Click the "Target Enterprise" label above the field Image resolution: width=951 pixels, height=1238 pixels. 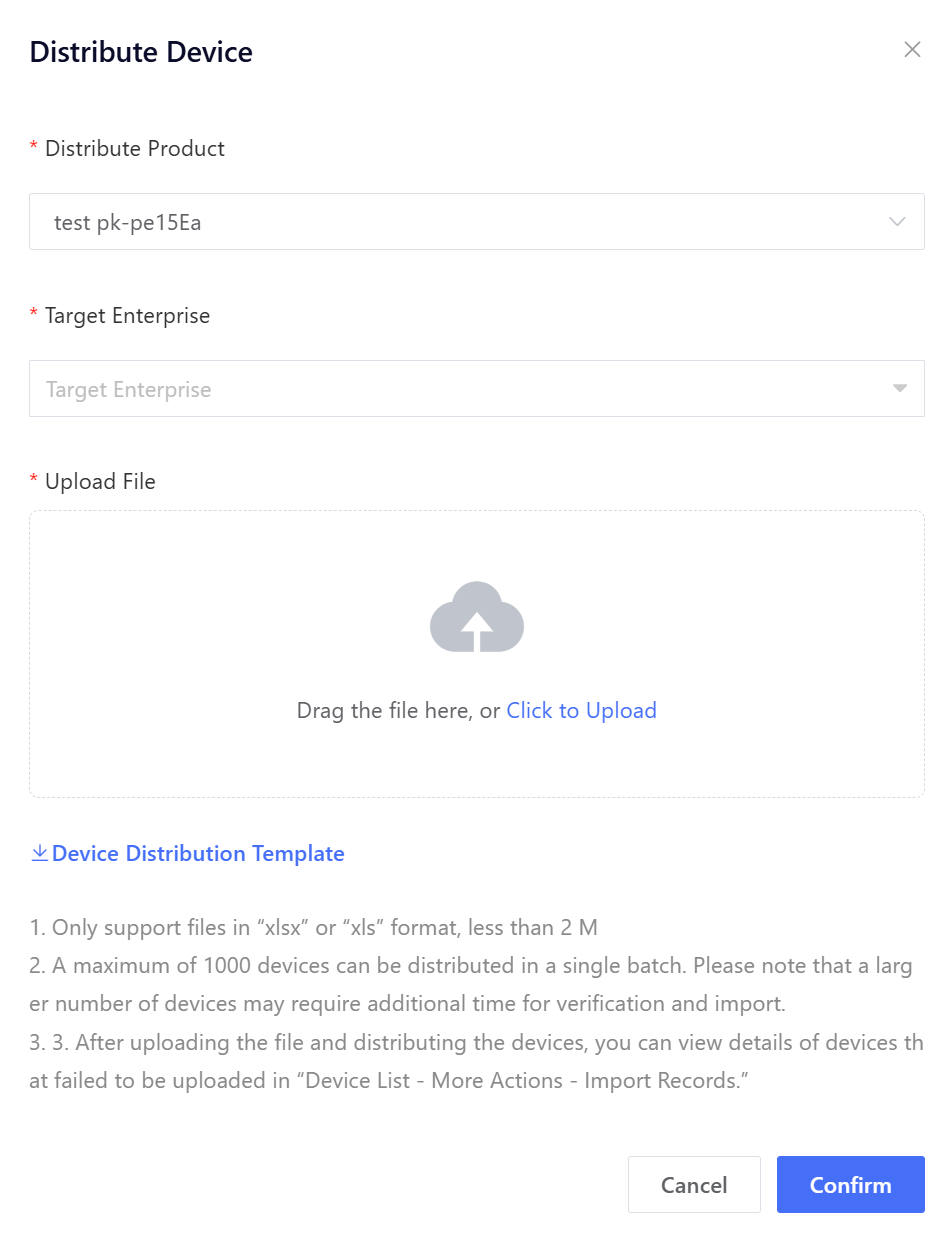[x=127, y=316]
